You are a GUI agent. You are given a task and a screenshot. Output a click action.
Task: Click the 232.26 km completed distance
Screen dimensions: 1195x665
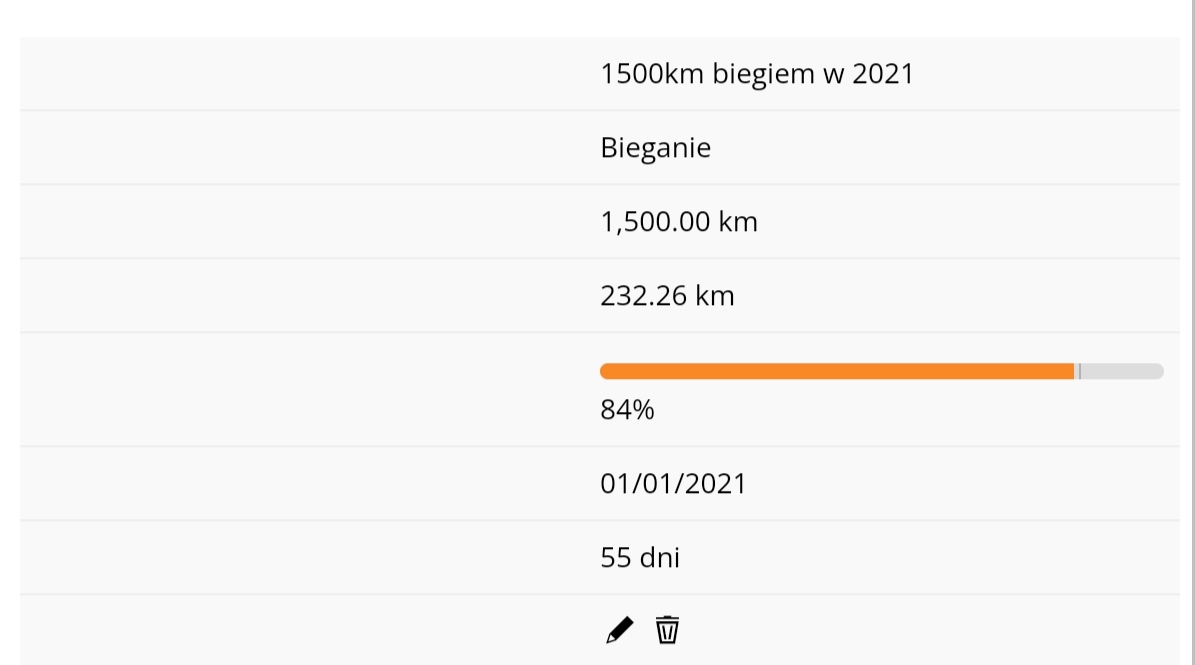pyautogui.click(x=667, y=296)
